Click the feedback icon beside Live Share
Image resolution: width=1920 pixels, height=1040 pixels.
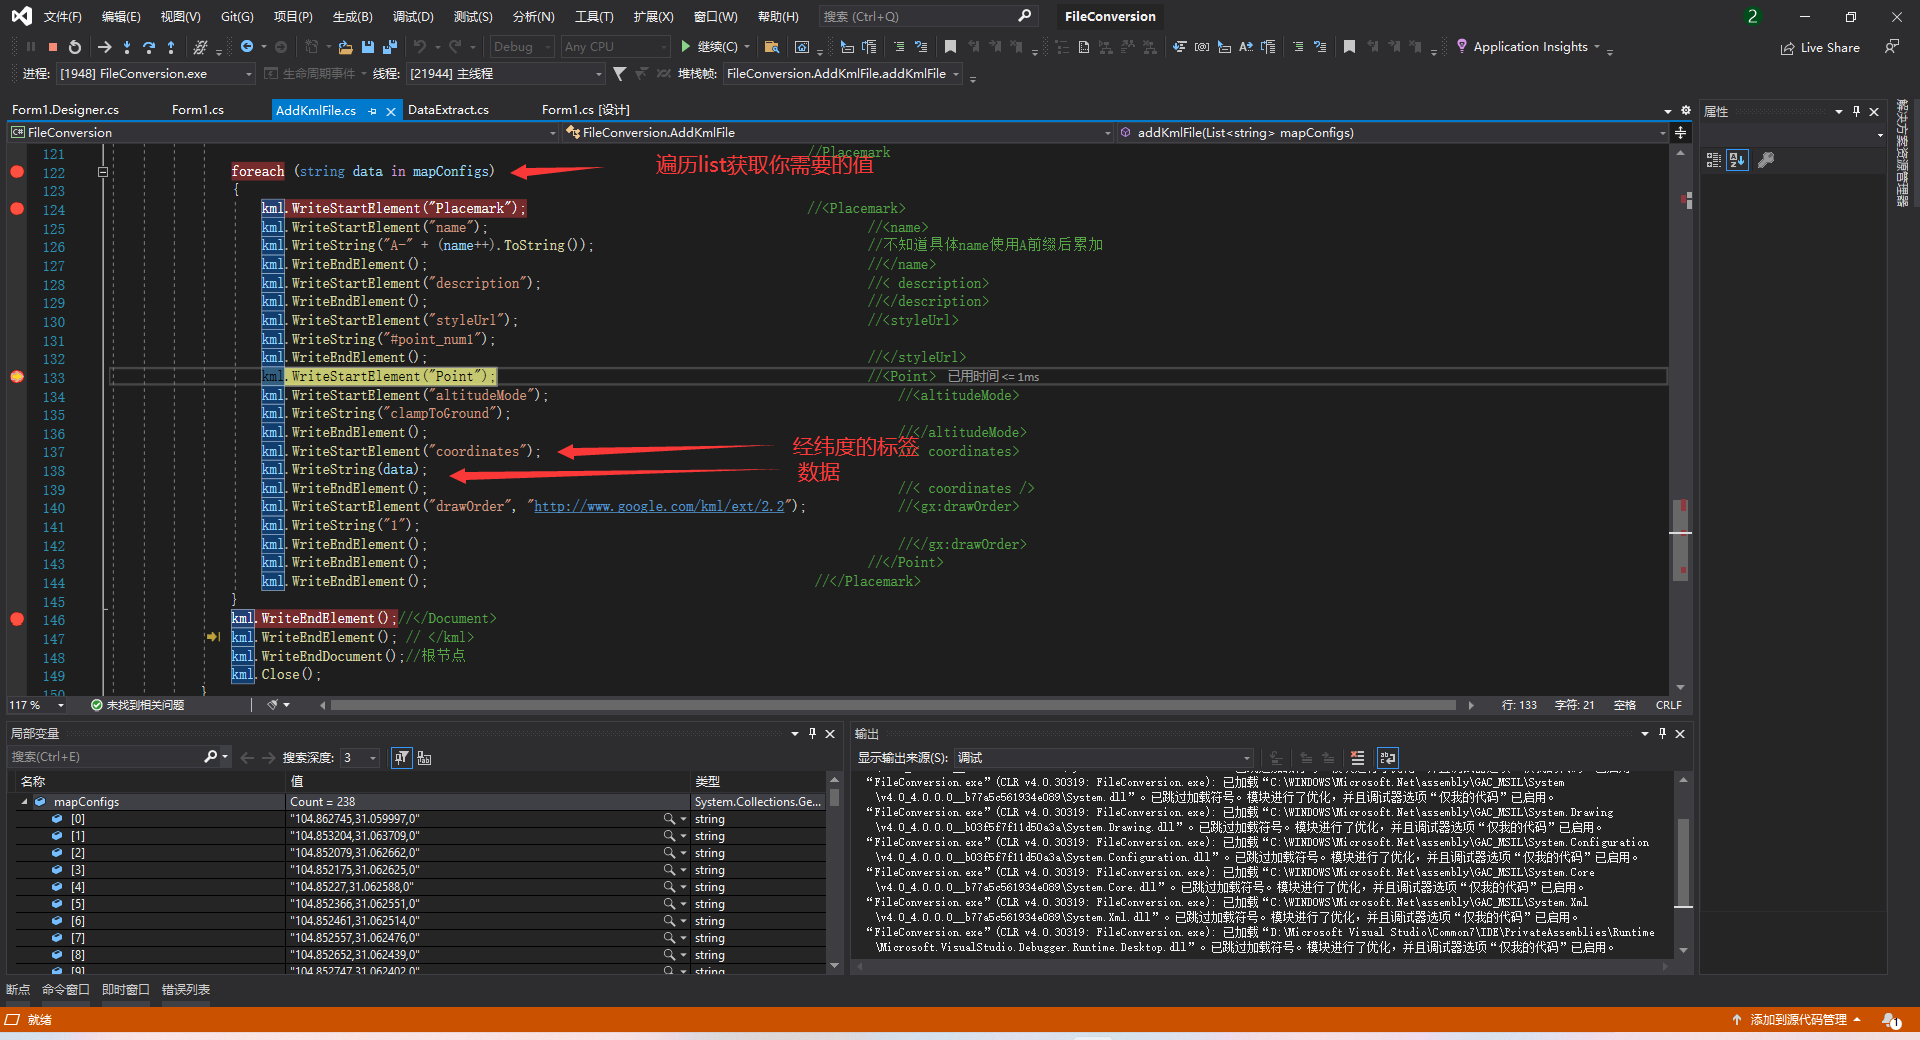[1891, 47]
